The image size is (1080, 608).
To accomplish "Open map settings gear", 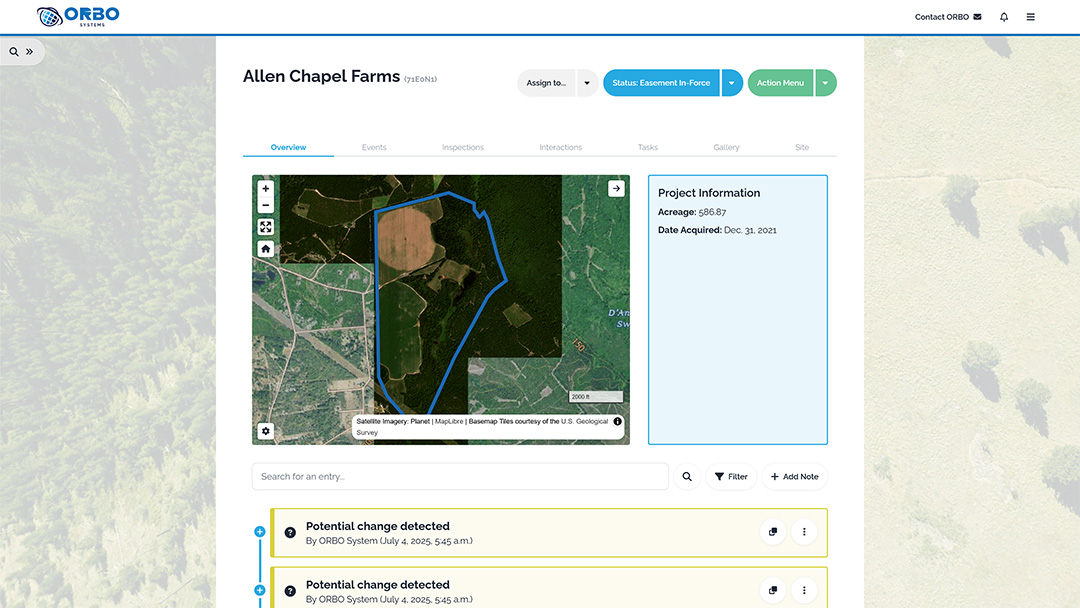I will coord(265,431).
